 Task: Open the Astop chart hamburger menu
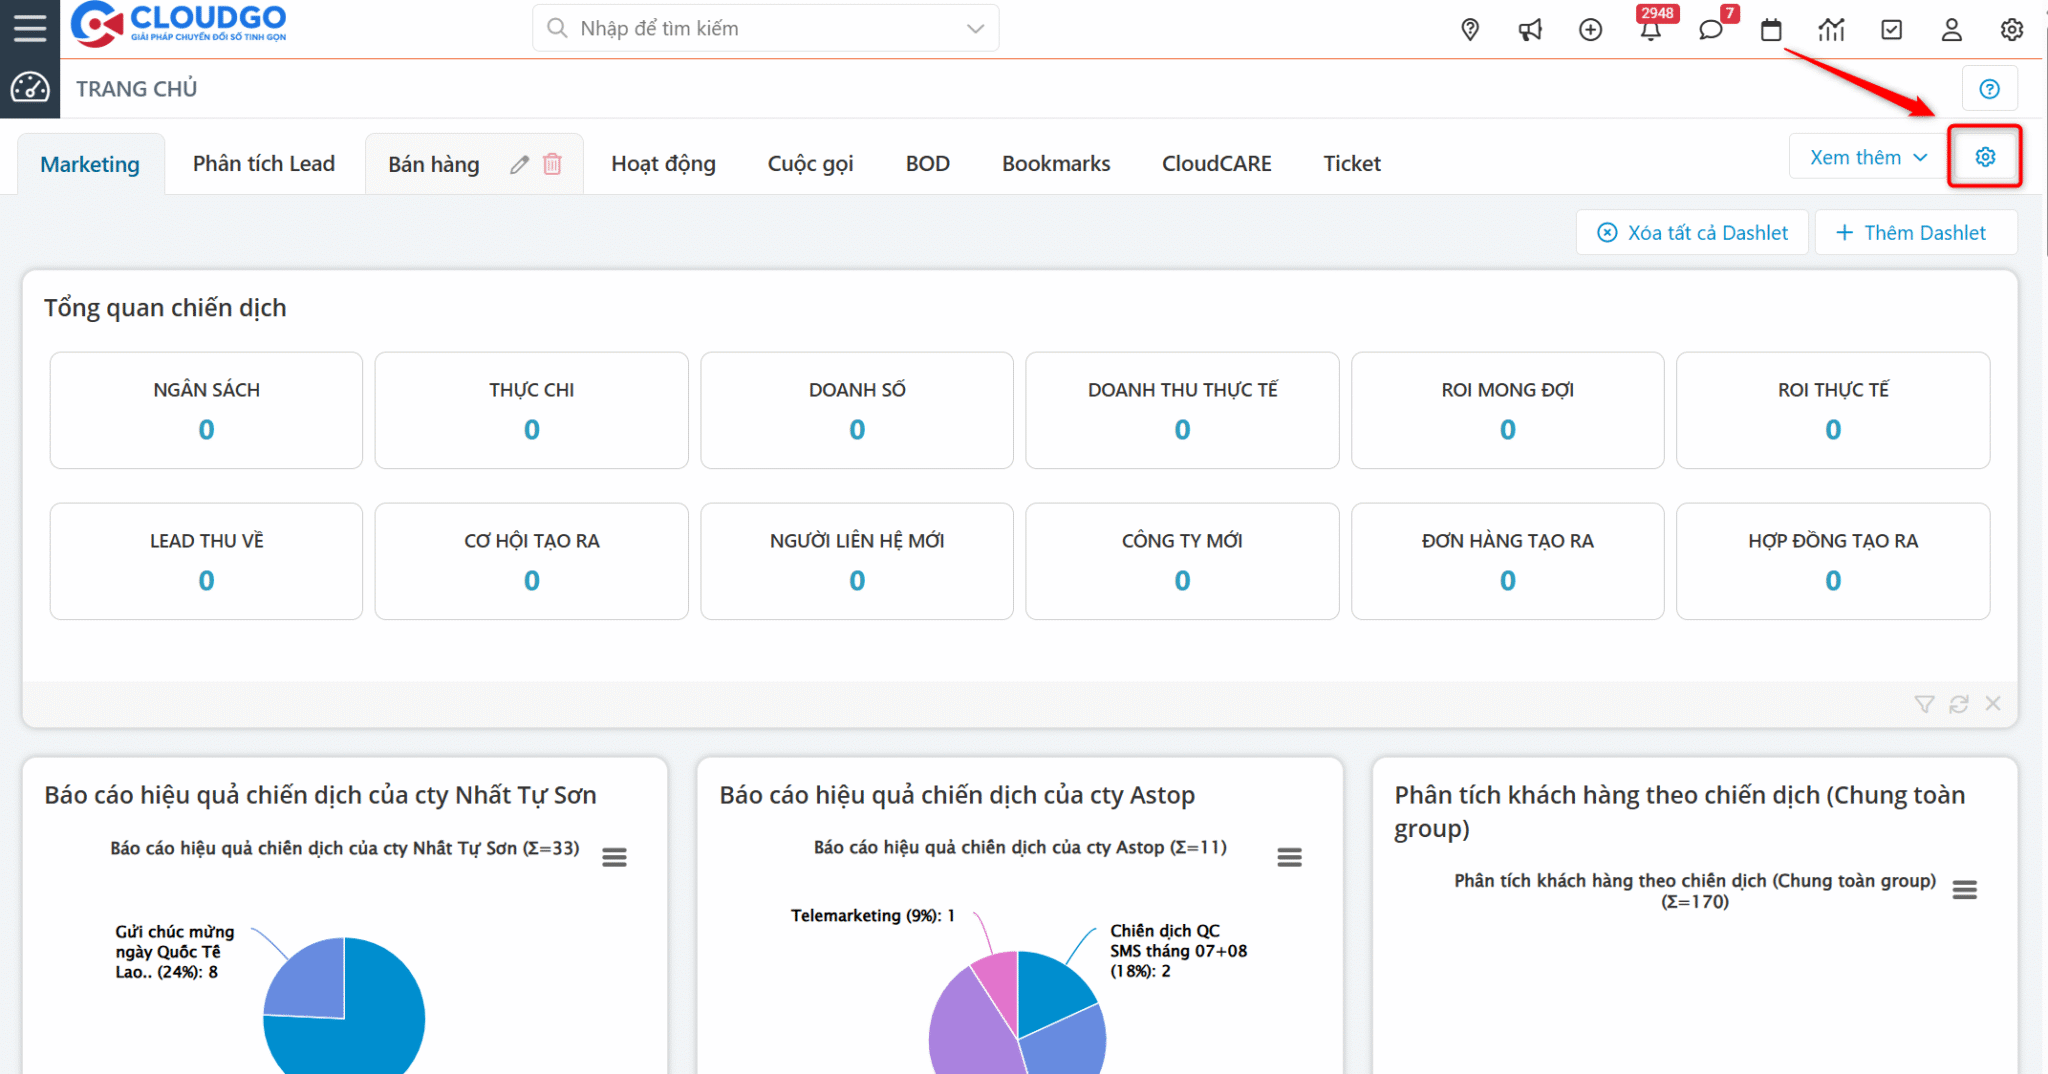pyautogui.click(x=1289, y=857)
